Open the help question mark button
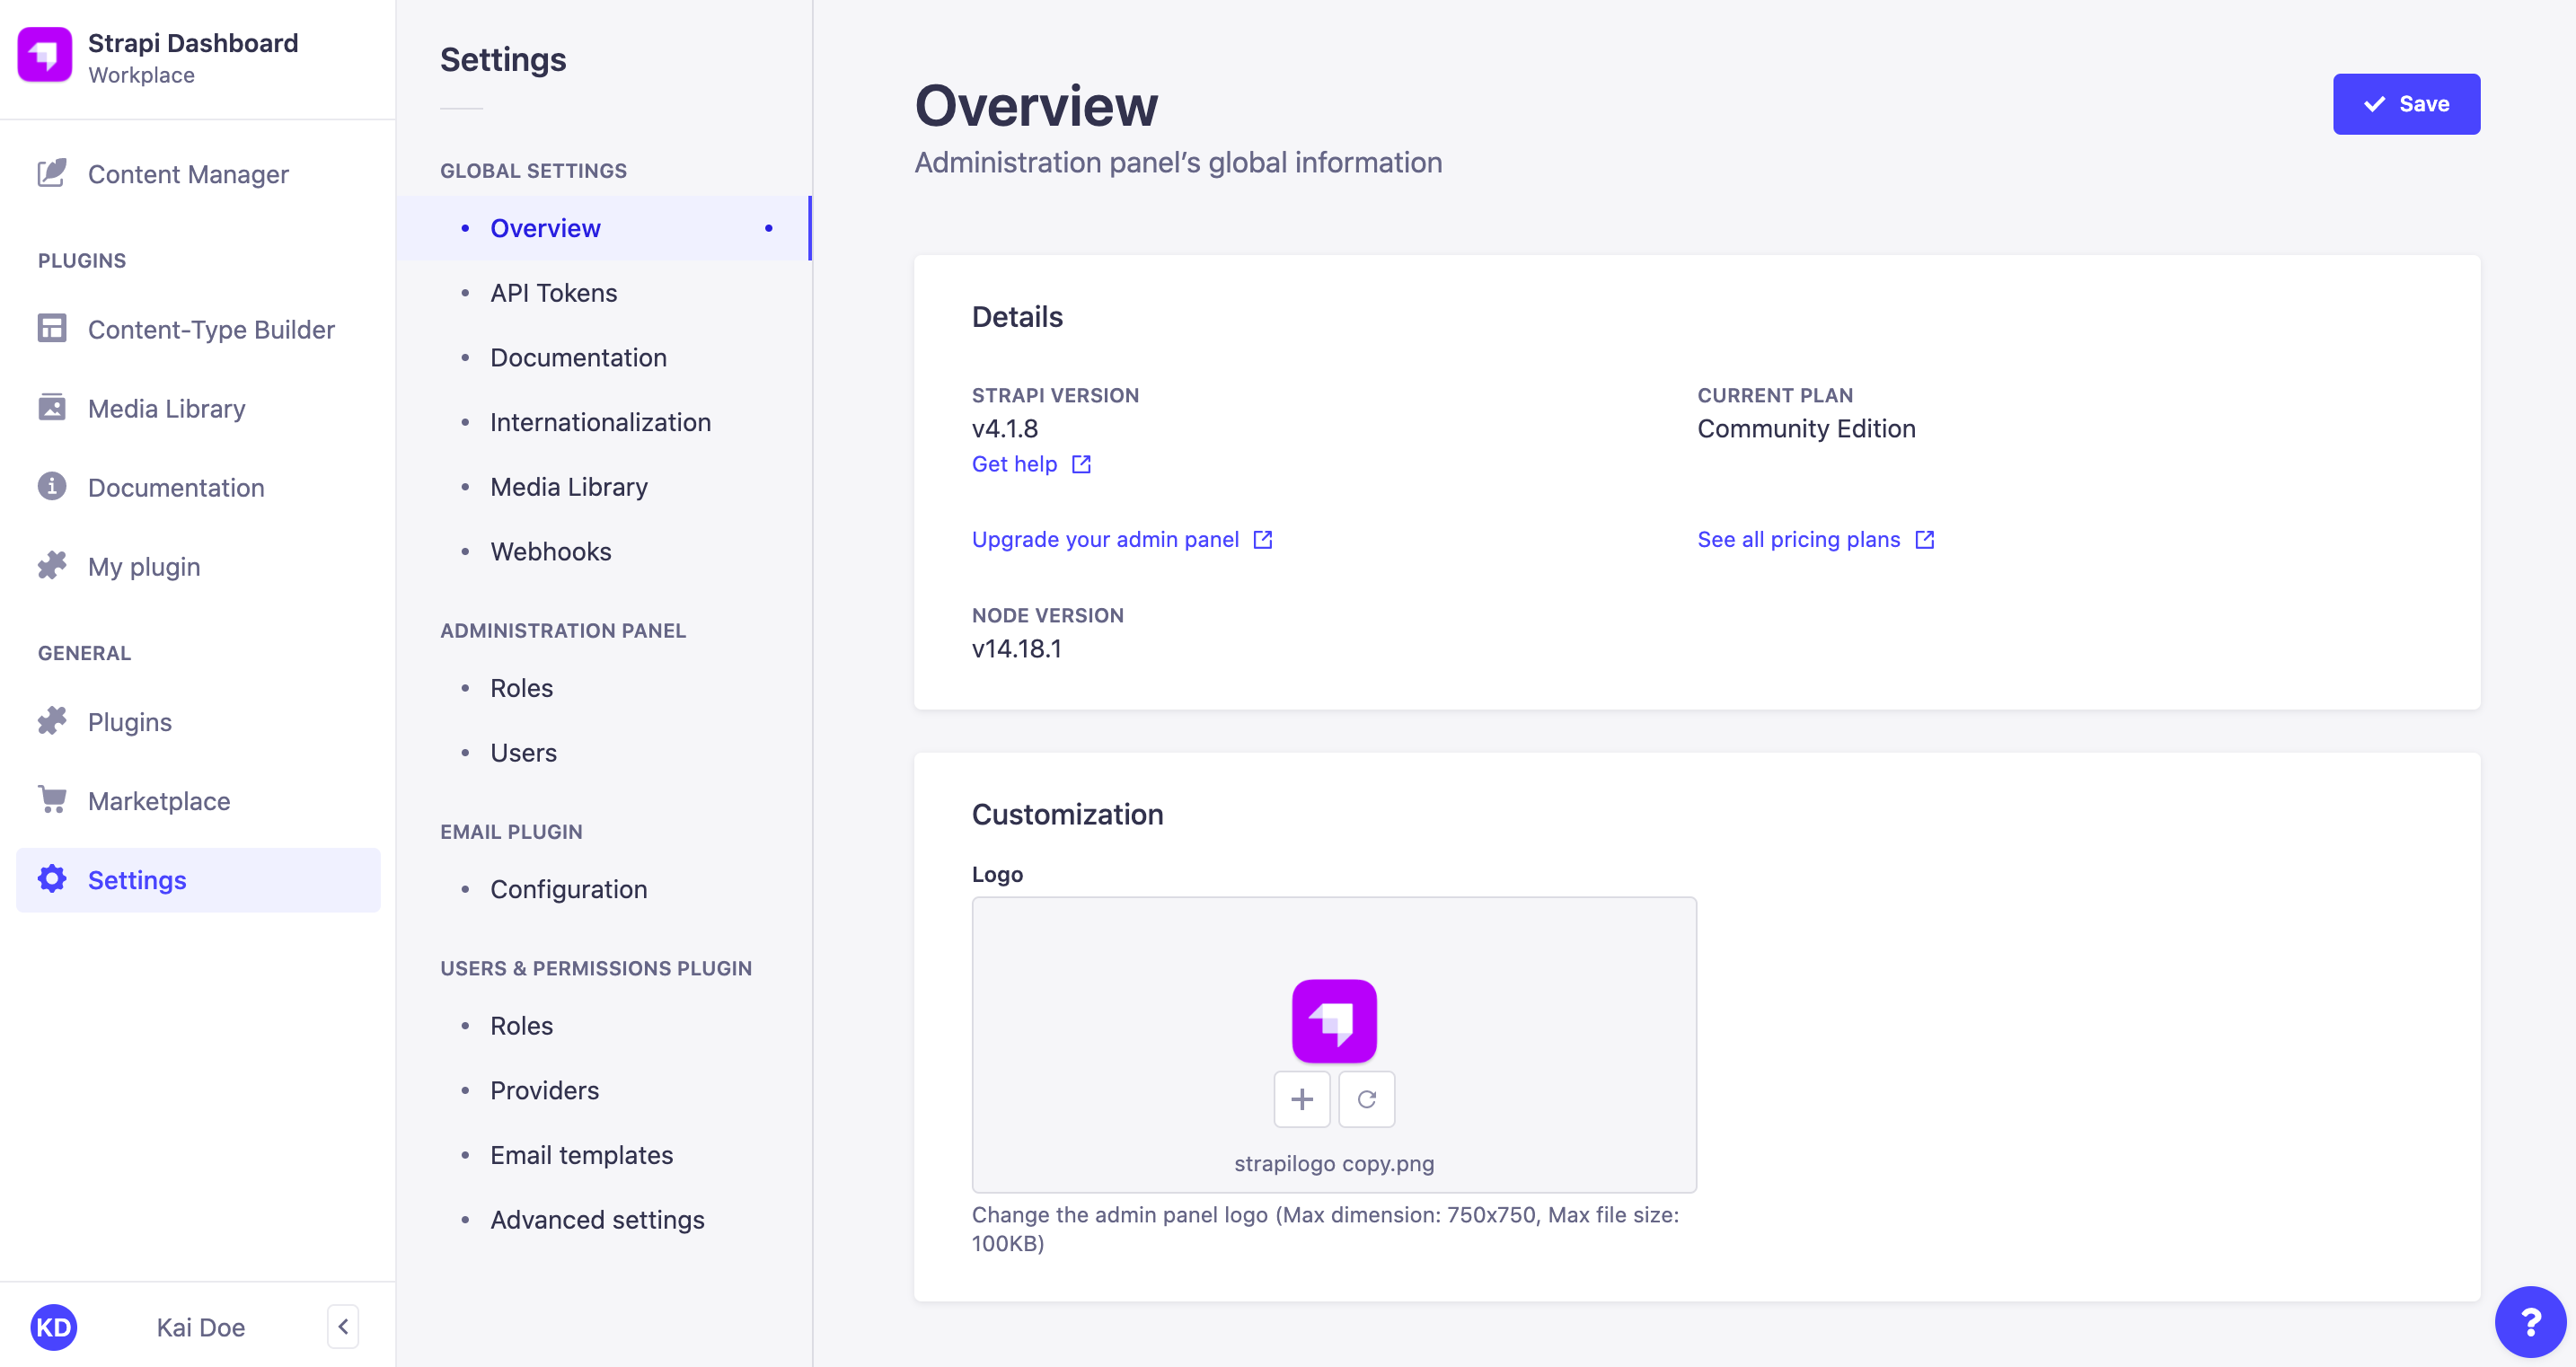 click(2531, 1321)
